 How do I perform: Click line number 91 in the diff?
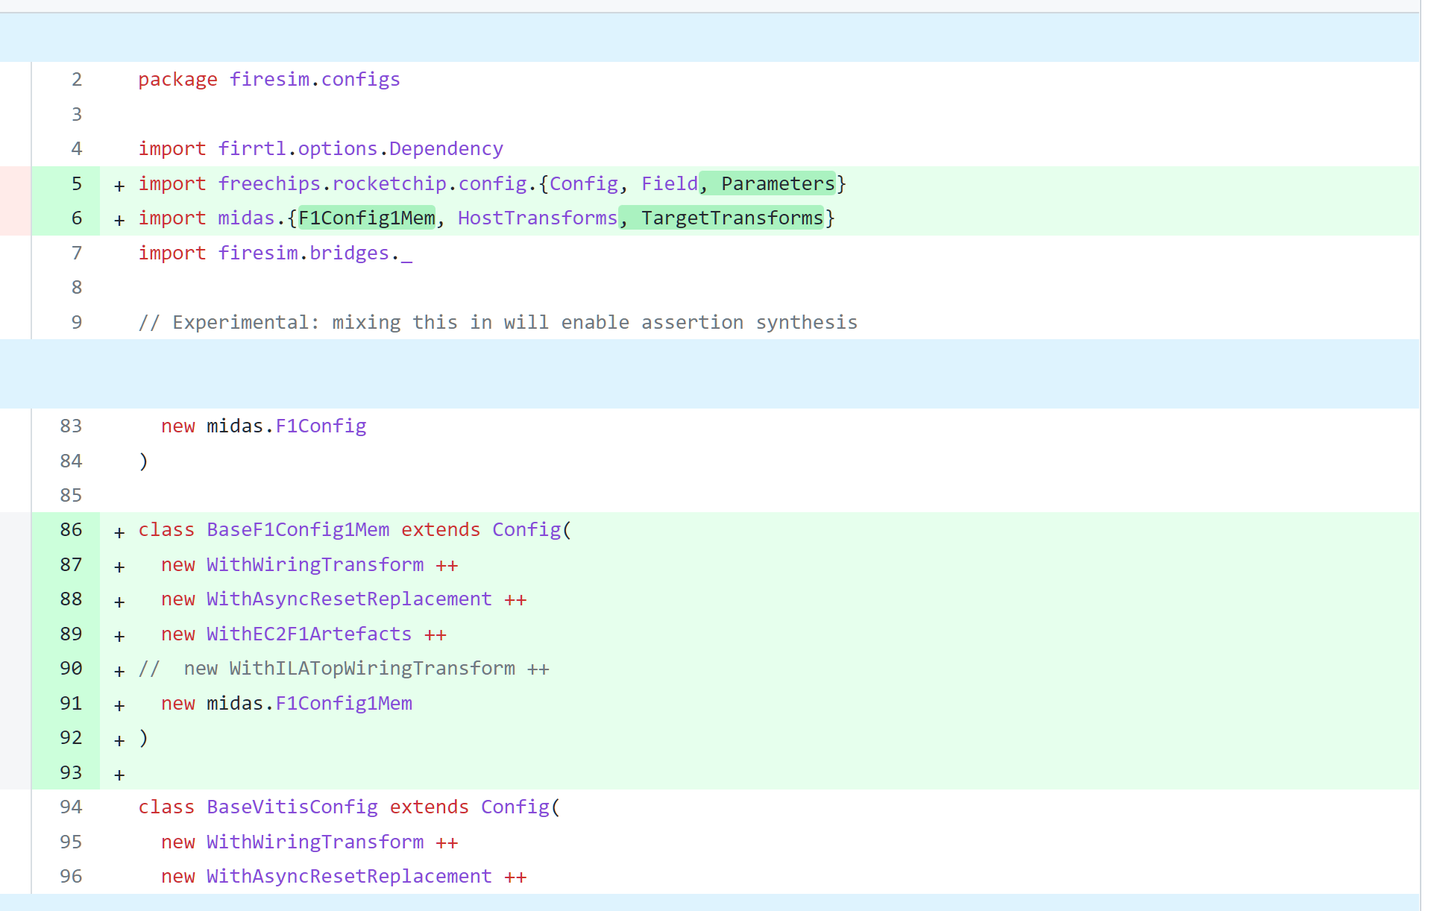pyautogui.click(x=71, y=703)
